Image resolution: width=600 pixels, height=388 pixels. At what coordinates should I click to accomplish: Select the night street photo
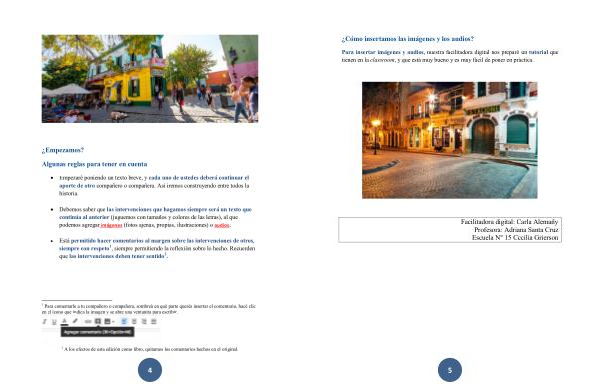tap(450, 140)
